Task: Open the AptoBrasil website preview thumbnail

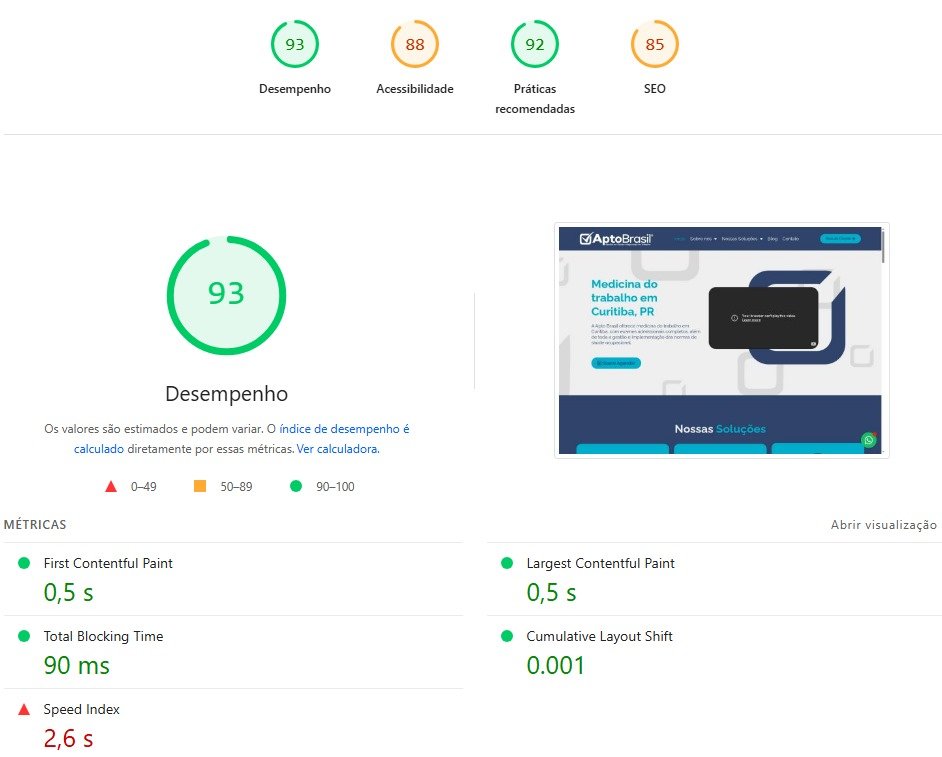Action: pos(723,340)
